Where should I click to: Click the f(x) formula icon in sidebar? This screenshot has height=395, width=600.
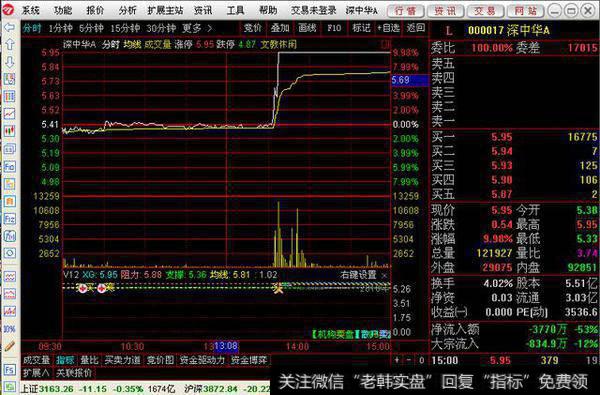point(9,236)
